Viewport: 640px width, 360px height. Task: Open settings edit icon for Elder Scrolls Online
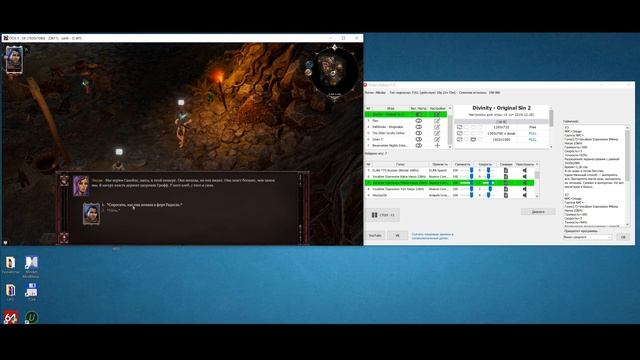tap(437, 133)
